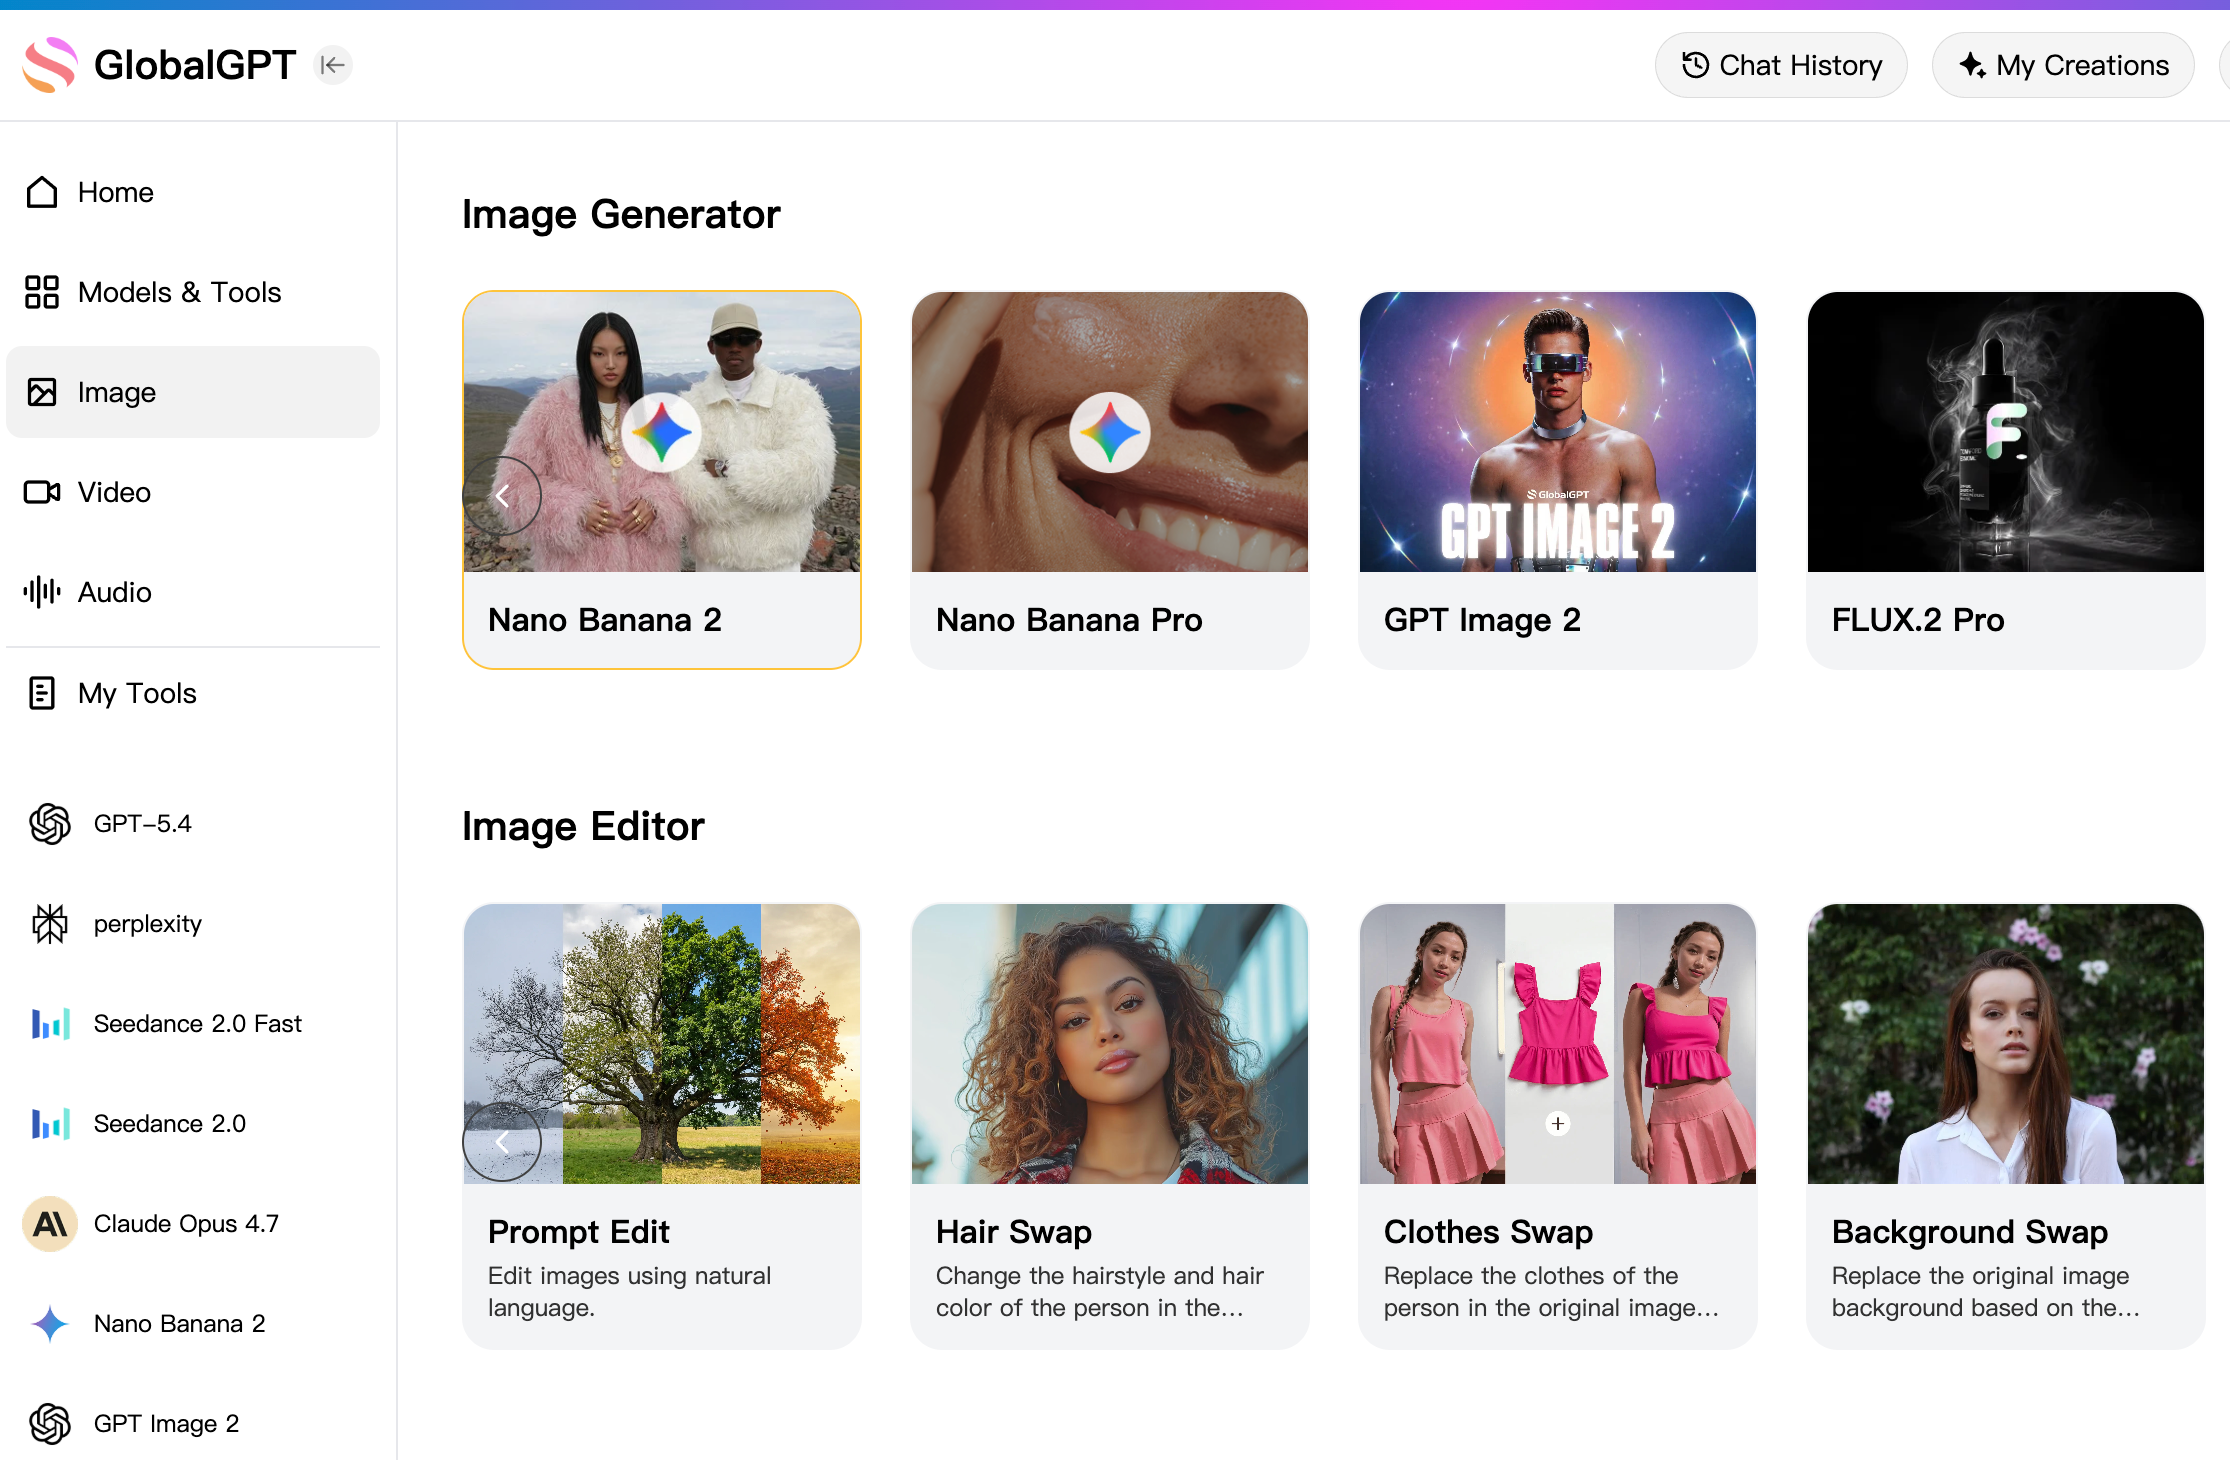Select the perplexity model icon
Screen dimensions: 2230x1460
50,923
